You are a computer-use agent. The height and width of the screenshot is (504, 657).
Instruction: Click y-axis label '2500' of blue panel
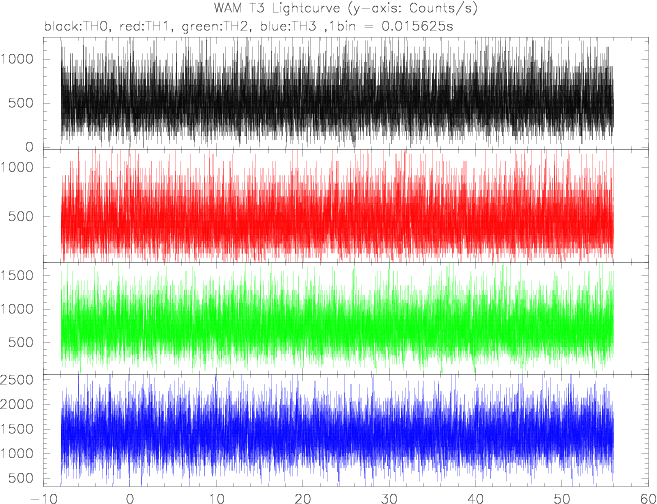tap(17, 380)
